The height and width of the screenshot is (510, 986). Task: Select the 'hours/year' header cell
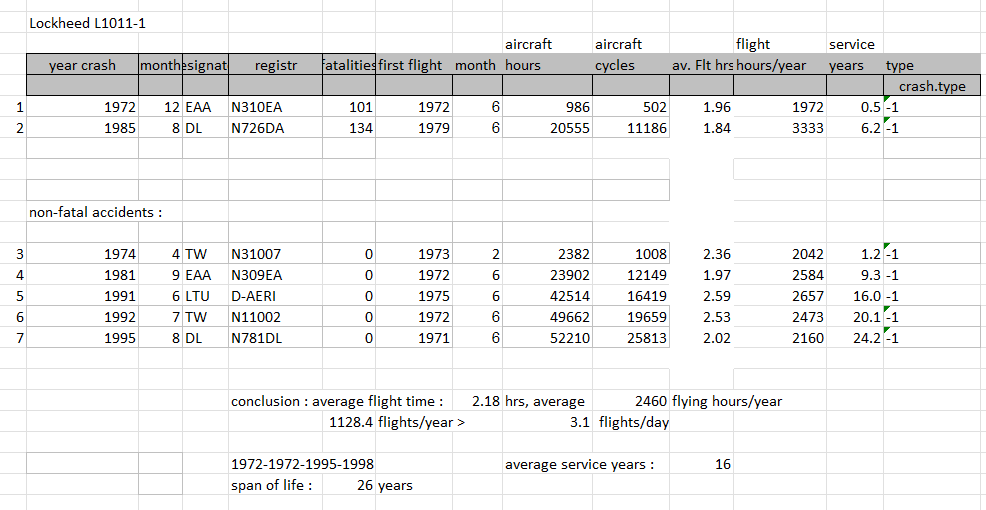(x=780, y=65)
